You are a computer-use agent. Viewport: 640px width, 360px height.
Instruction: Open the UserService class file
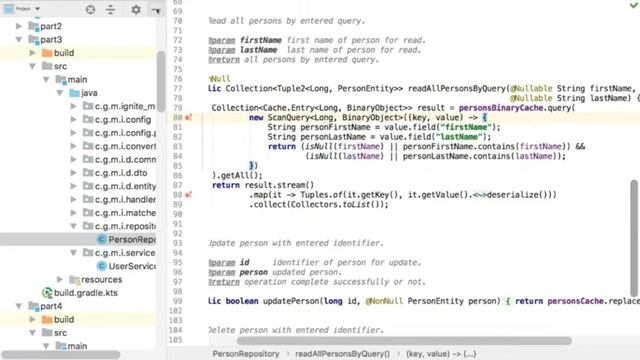tap(132, 266)
